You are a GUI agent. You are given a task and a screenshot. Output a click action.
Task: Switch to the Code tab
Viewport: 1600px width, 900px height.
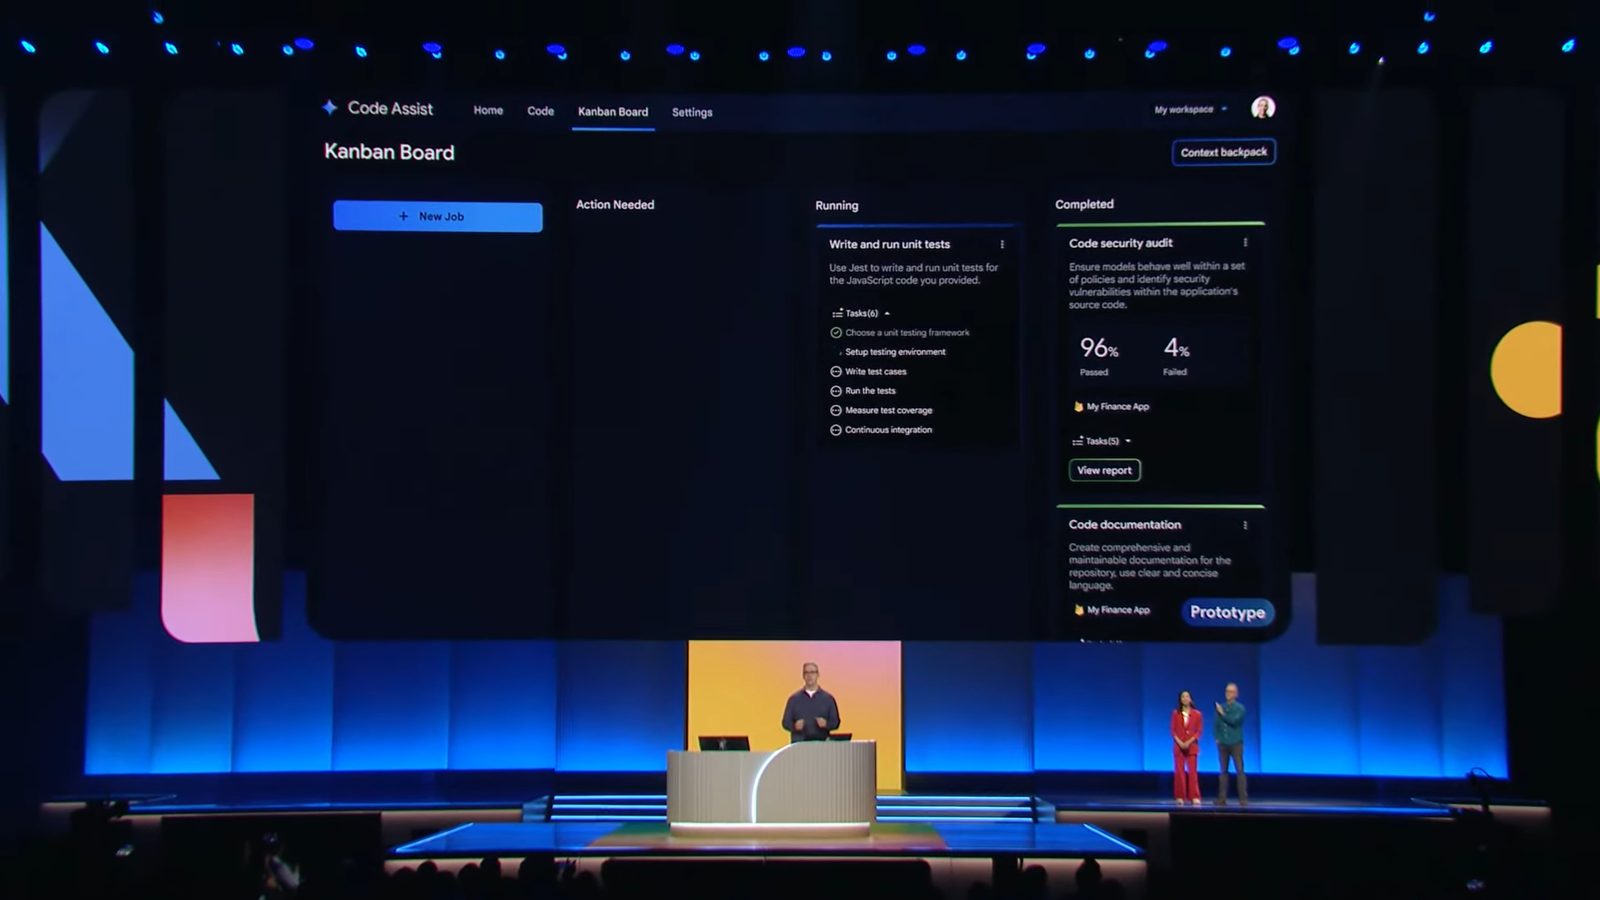pyautogui.click(x=540, y=111)
